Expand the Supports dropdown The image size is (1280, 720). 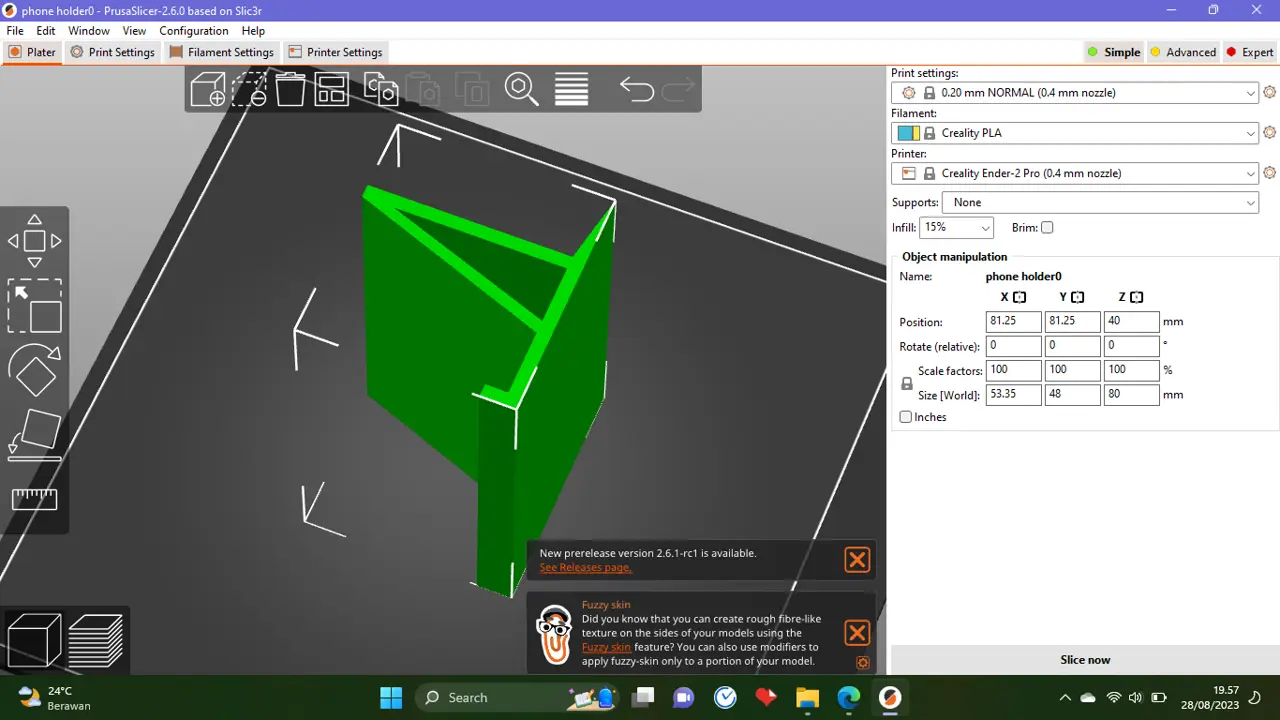point(1100,203)
